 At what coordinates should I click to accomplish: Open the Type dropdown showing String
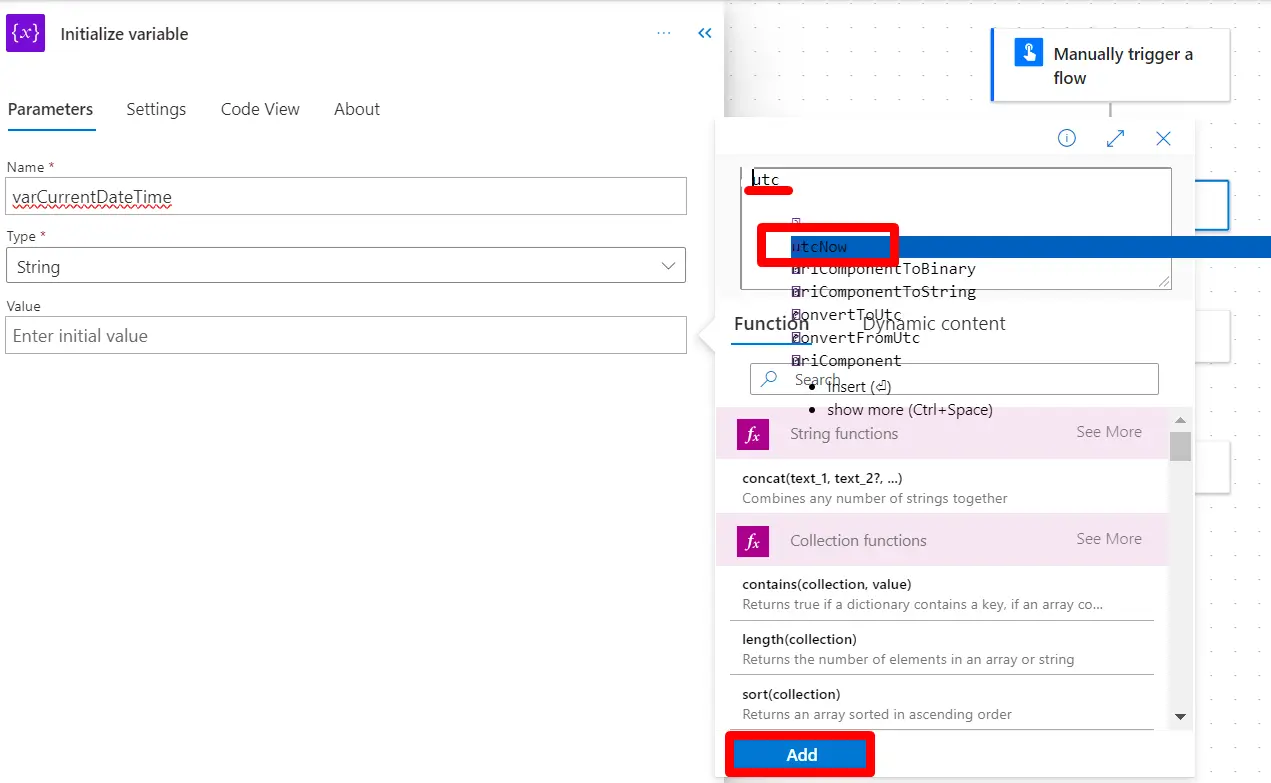click(345, 266)
